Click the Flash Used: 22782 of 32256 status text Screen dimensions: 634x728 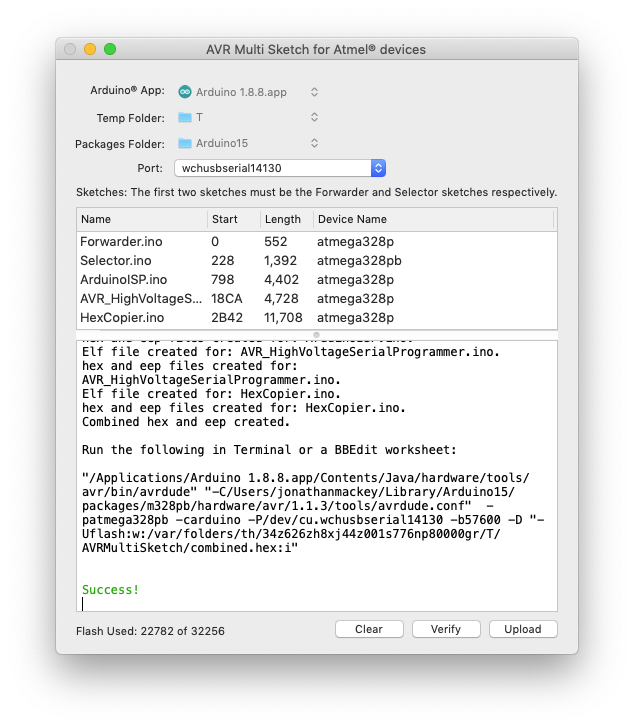(150, 631)
